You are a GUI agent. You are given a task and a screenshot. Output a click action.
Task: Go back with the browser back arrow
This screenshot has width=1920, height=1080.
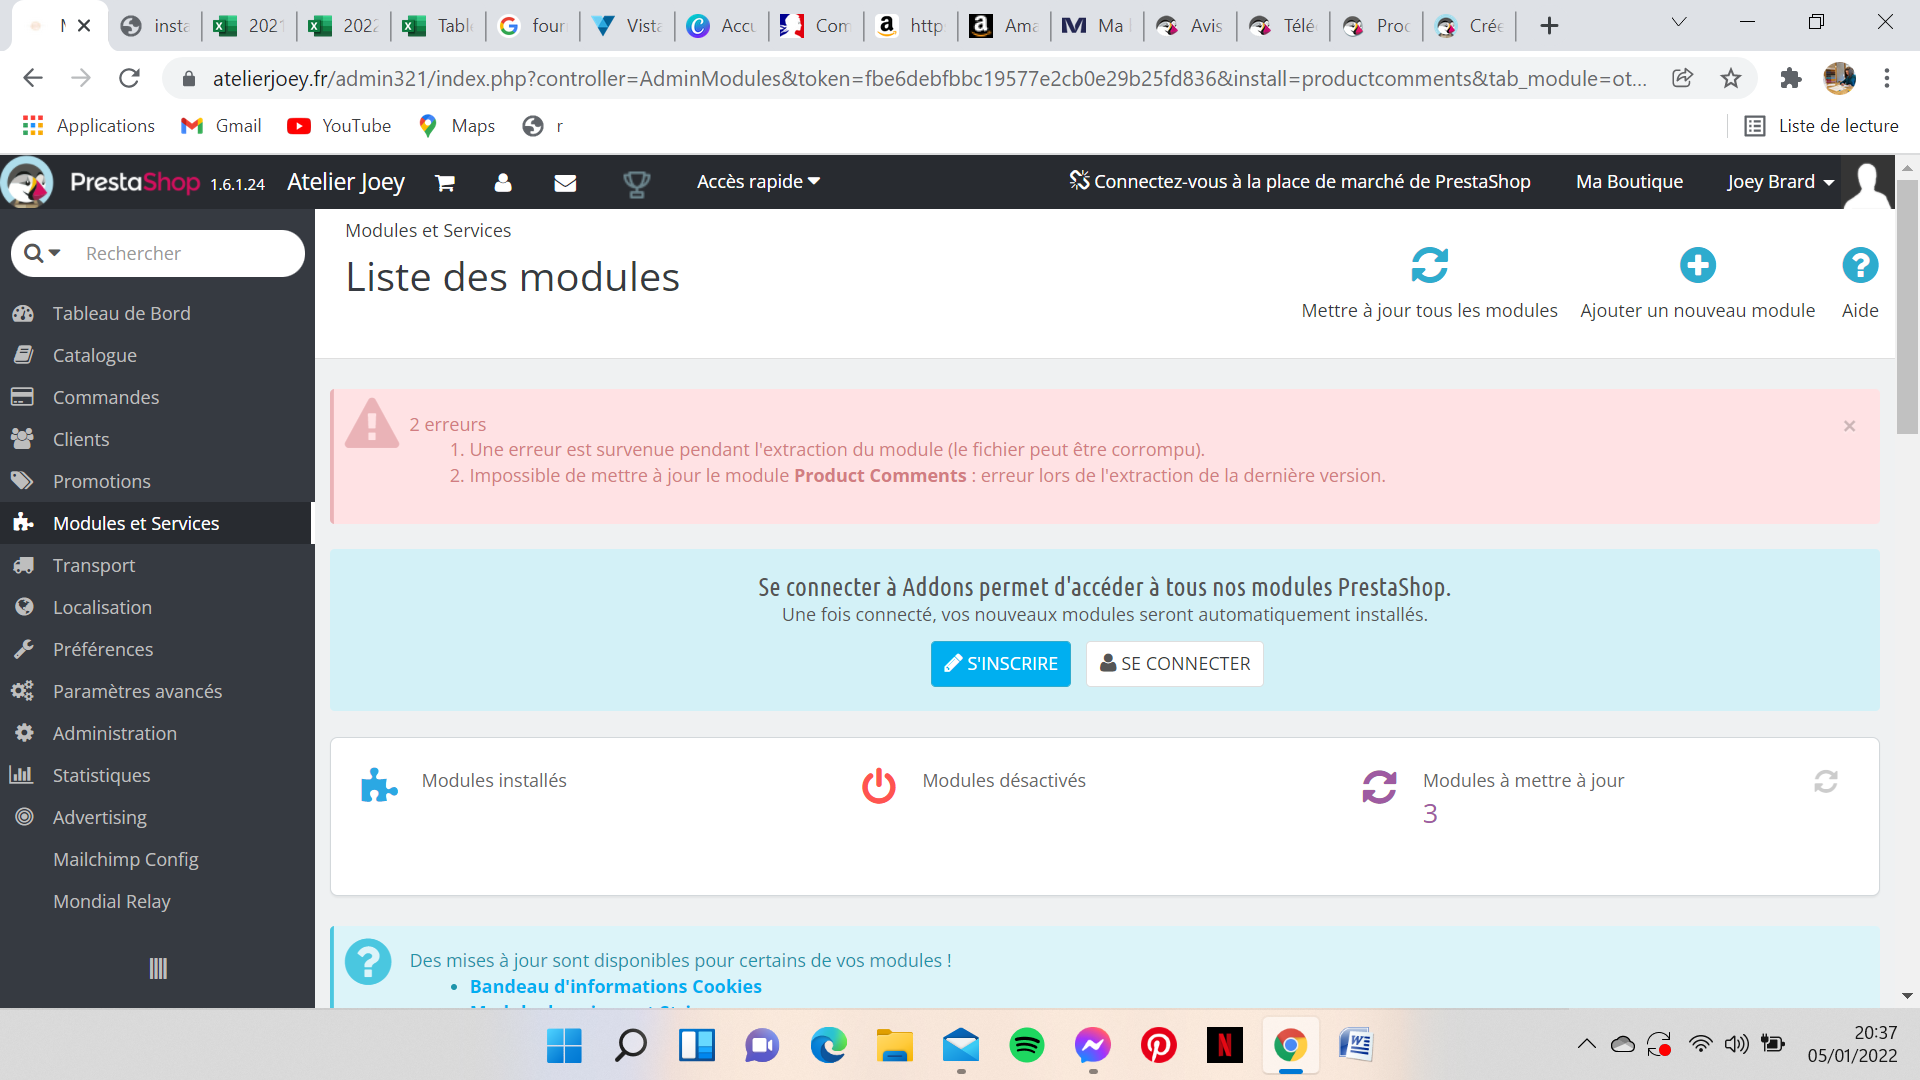[33, 78]
